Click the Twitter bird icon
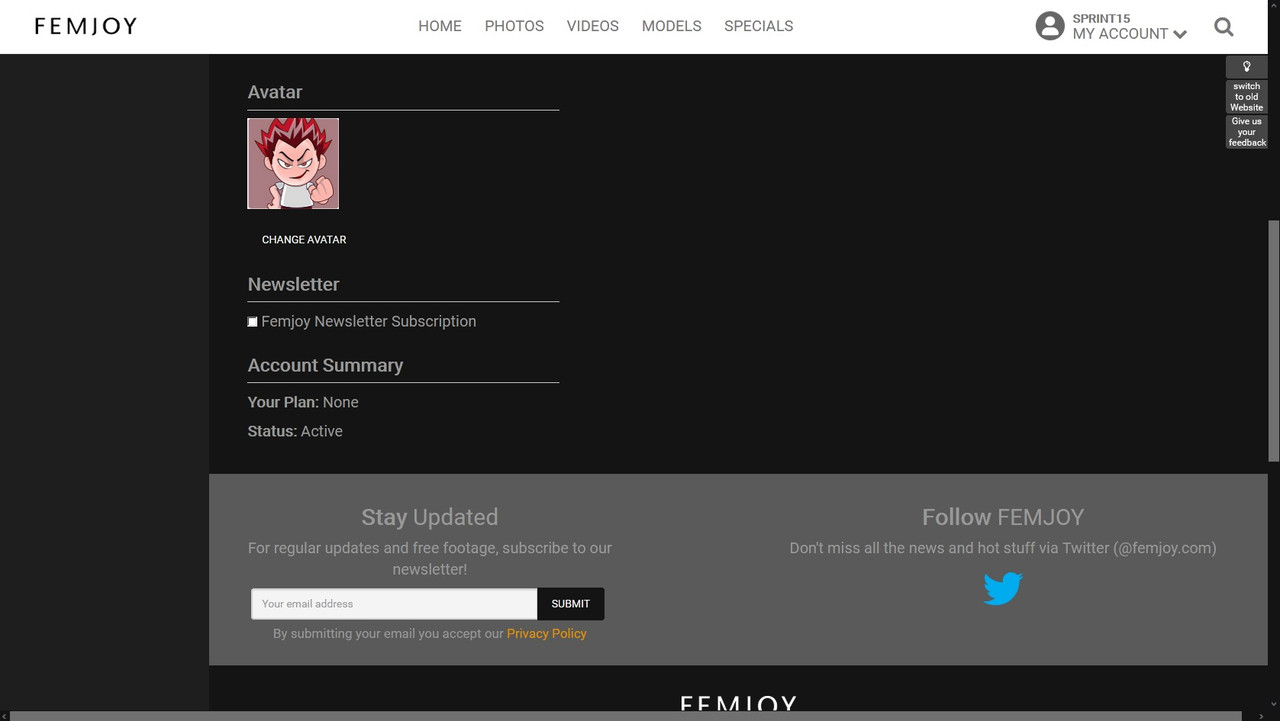This screenshot has width=1280, height=721. (1002, 588)
